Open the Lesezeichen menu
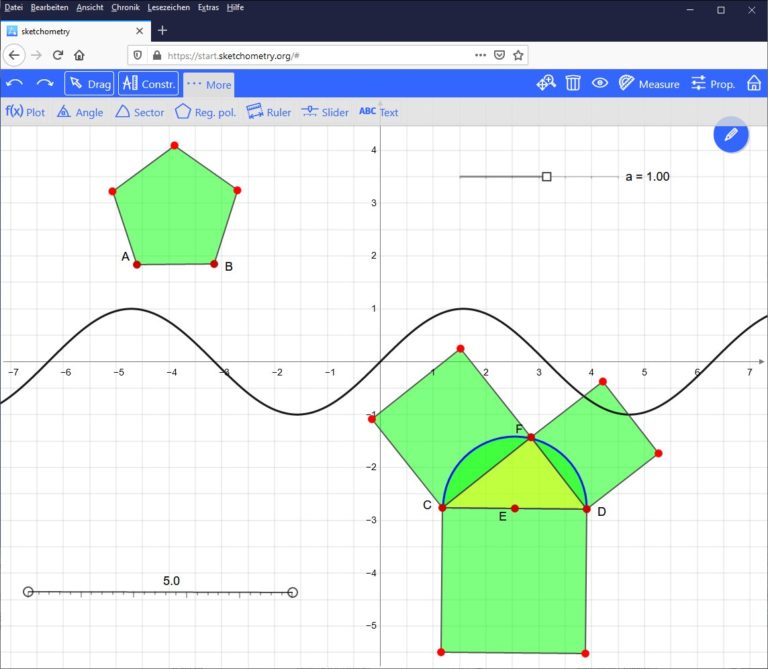Image resolution: width=768 pixels, height=669 pixels. point(168,7)
